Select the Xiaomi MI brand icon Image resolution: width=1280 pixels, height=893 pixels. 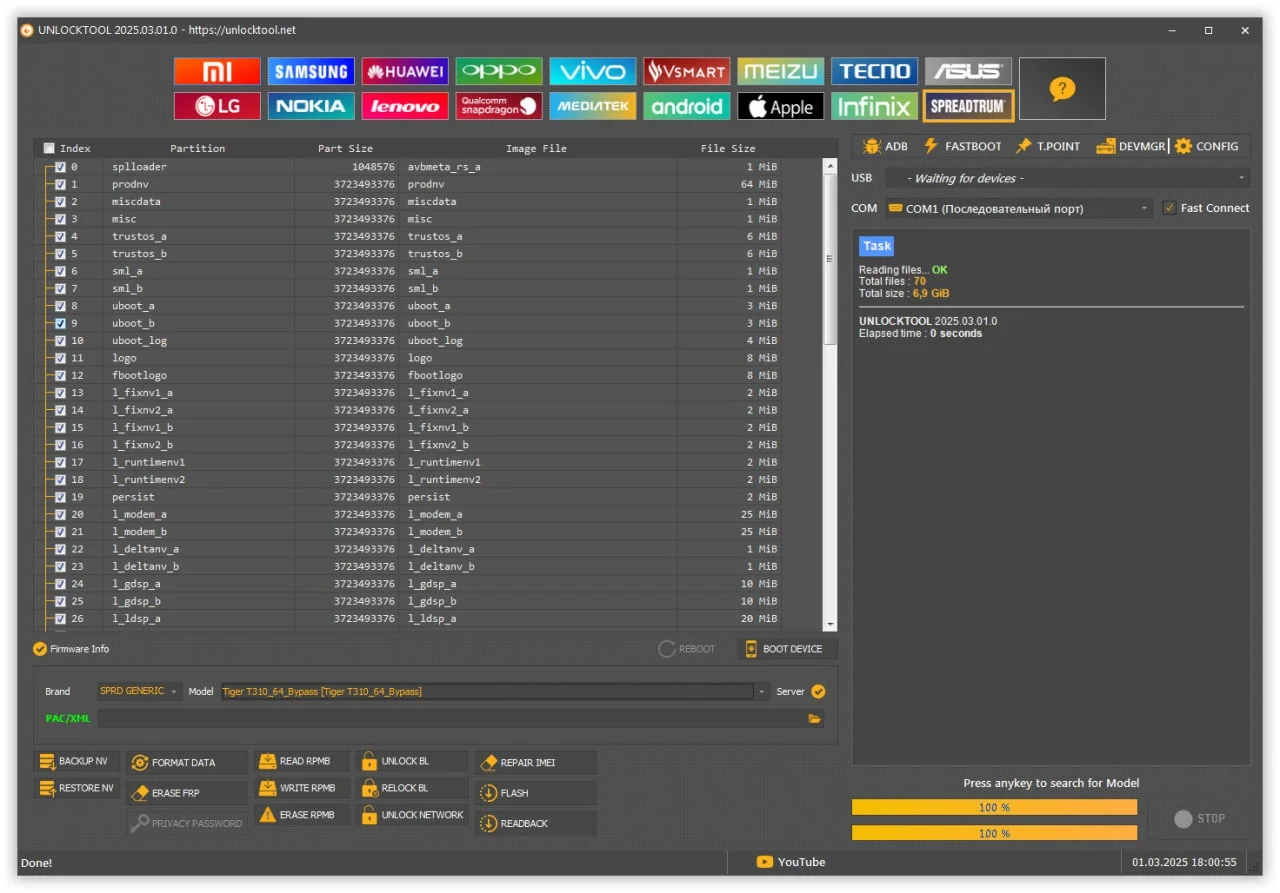[217, 71]
